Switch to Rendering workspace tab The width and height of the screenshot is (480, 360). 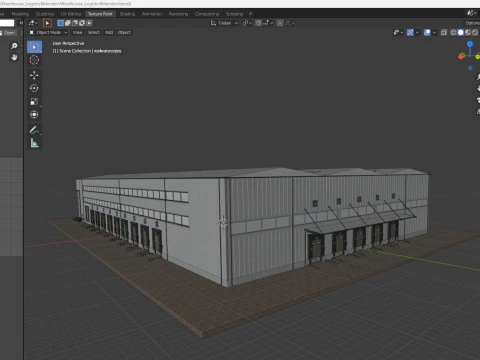click(178, 14)
